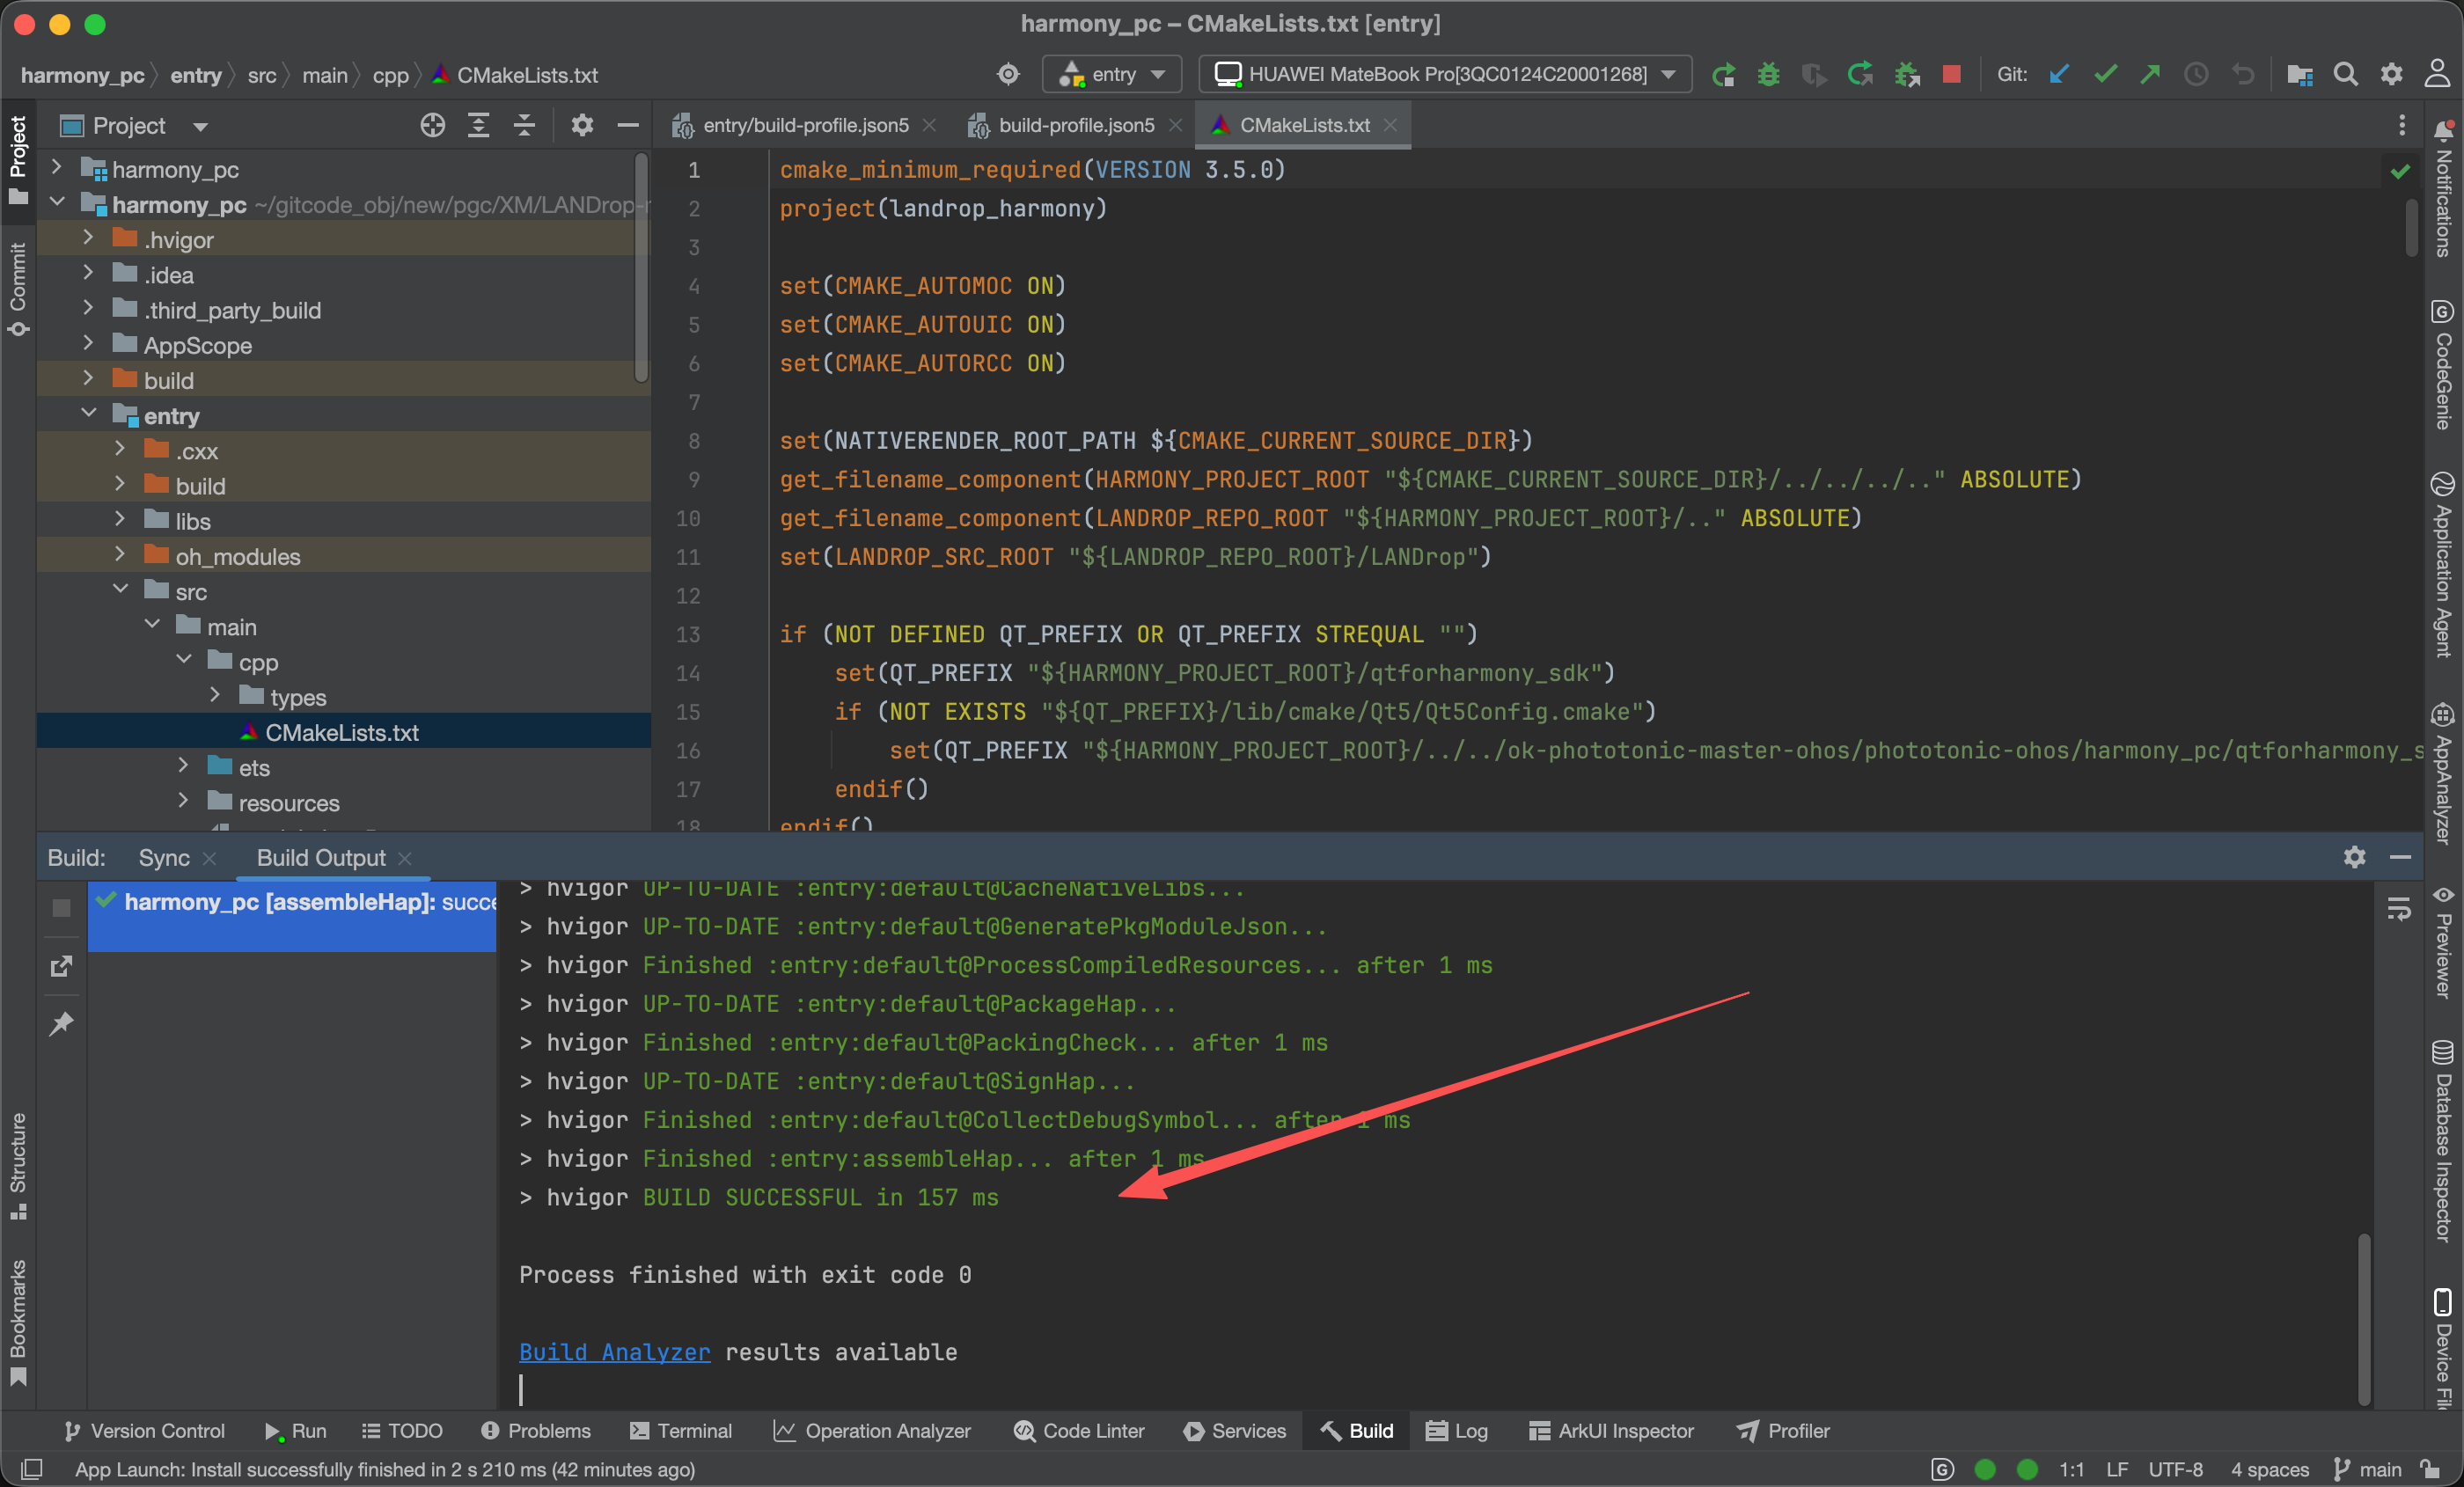
Task: Switch to entry/build-profile.json5 tab
Action: 804,126
